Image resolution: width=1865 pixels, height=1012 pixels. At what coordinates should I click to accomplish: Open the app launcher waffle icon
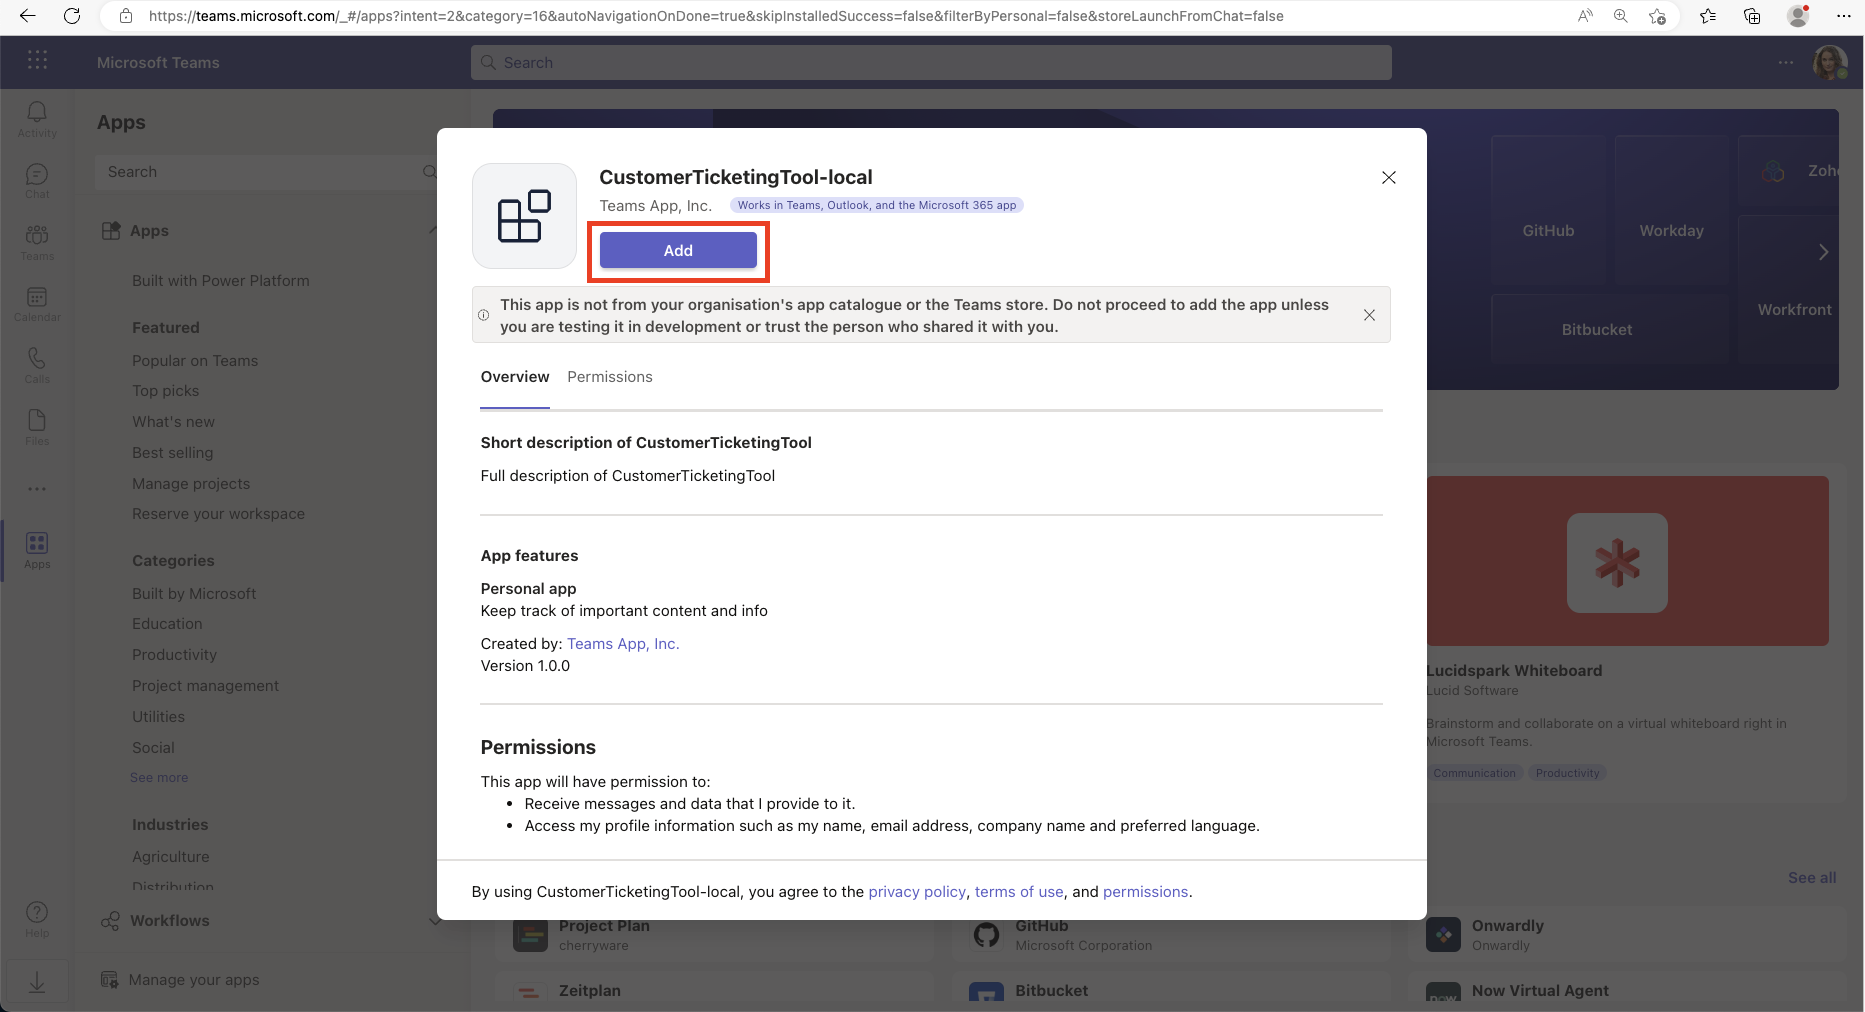(38, 61)
